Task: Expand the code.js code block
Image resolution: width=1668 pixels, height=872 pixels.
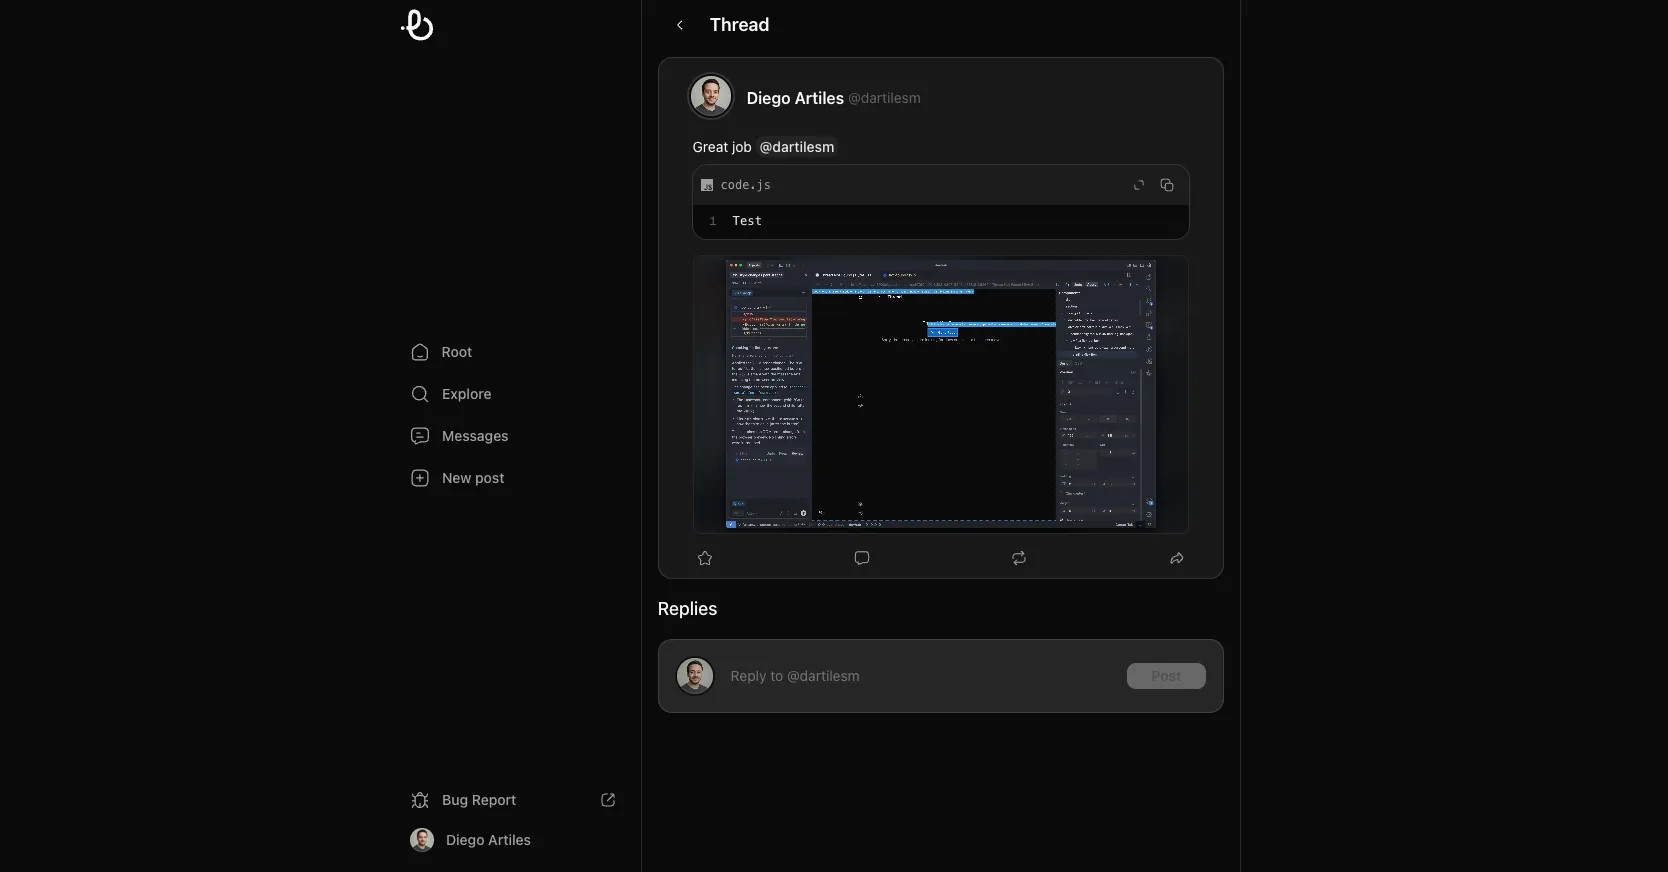Action: tap(1139, 185)
